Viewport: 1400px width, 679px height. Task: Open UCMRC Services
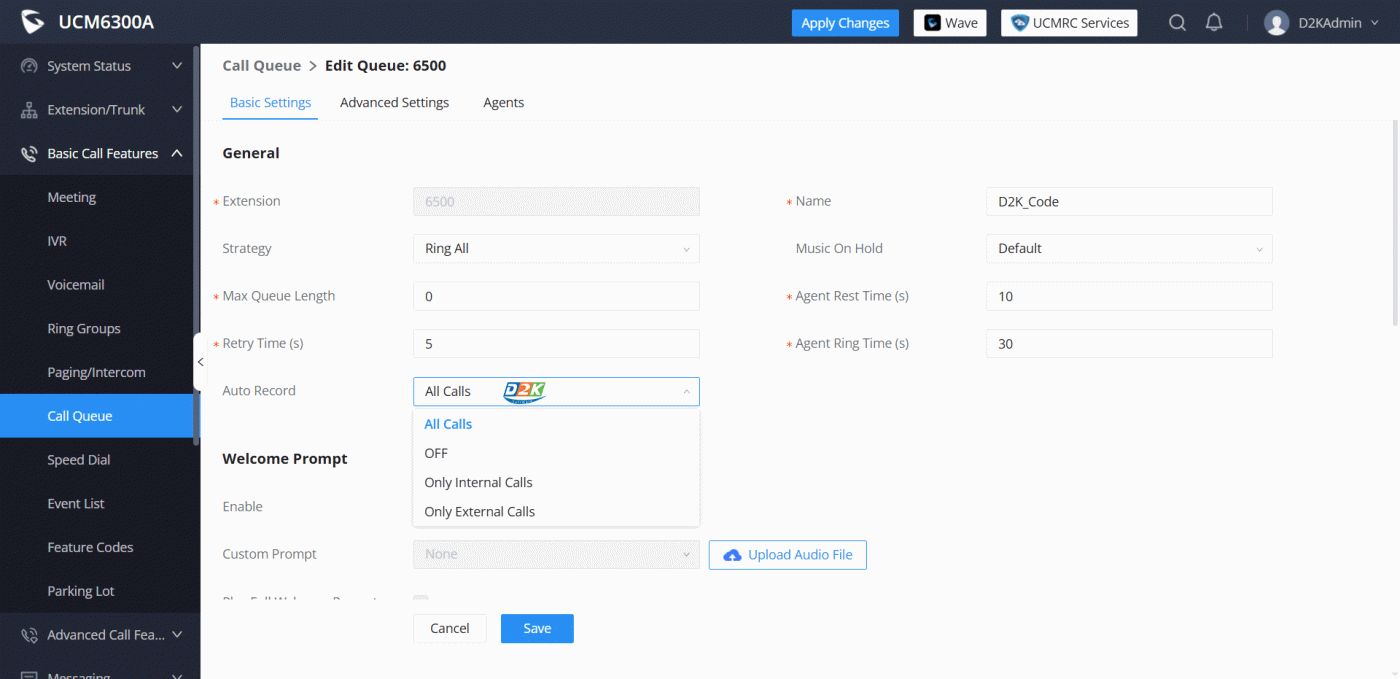[1068, 23]
